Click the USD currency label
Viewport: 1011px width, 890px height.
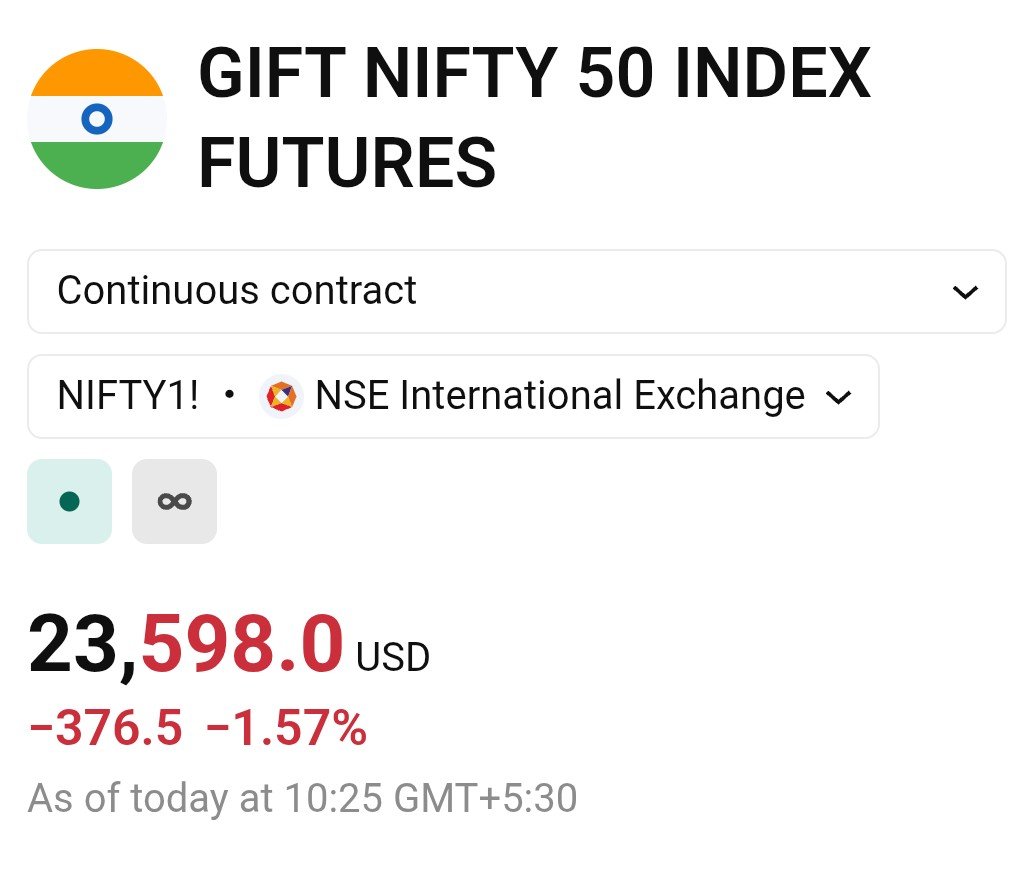point(393,657)
